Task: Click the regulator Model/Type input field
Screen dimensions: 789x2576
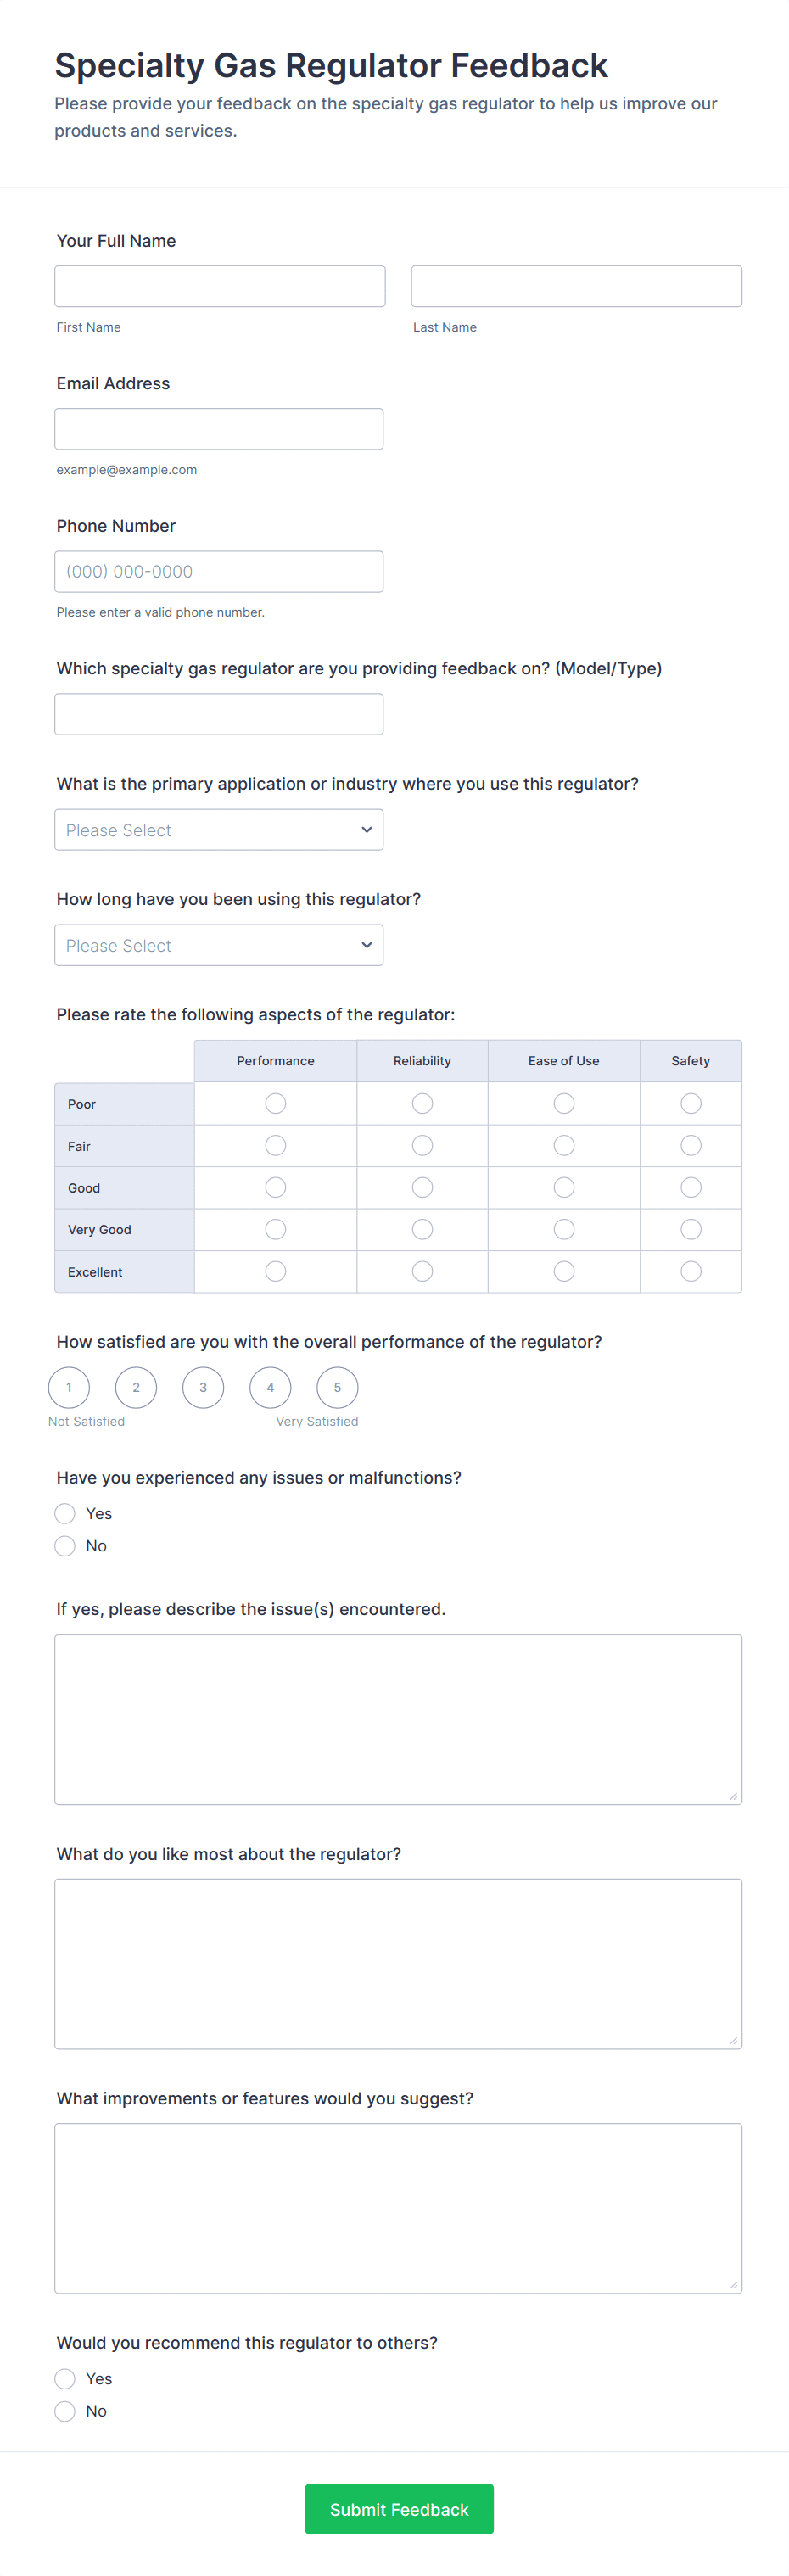Action: 219,714
